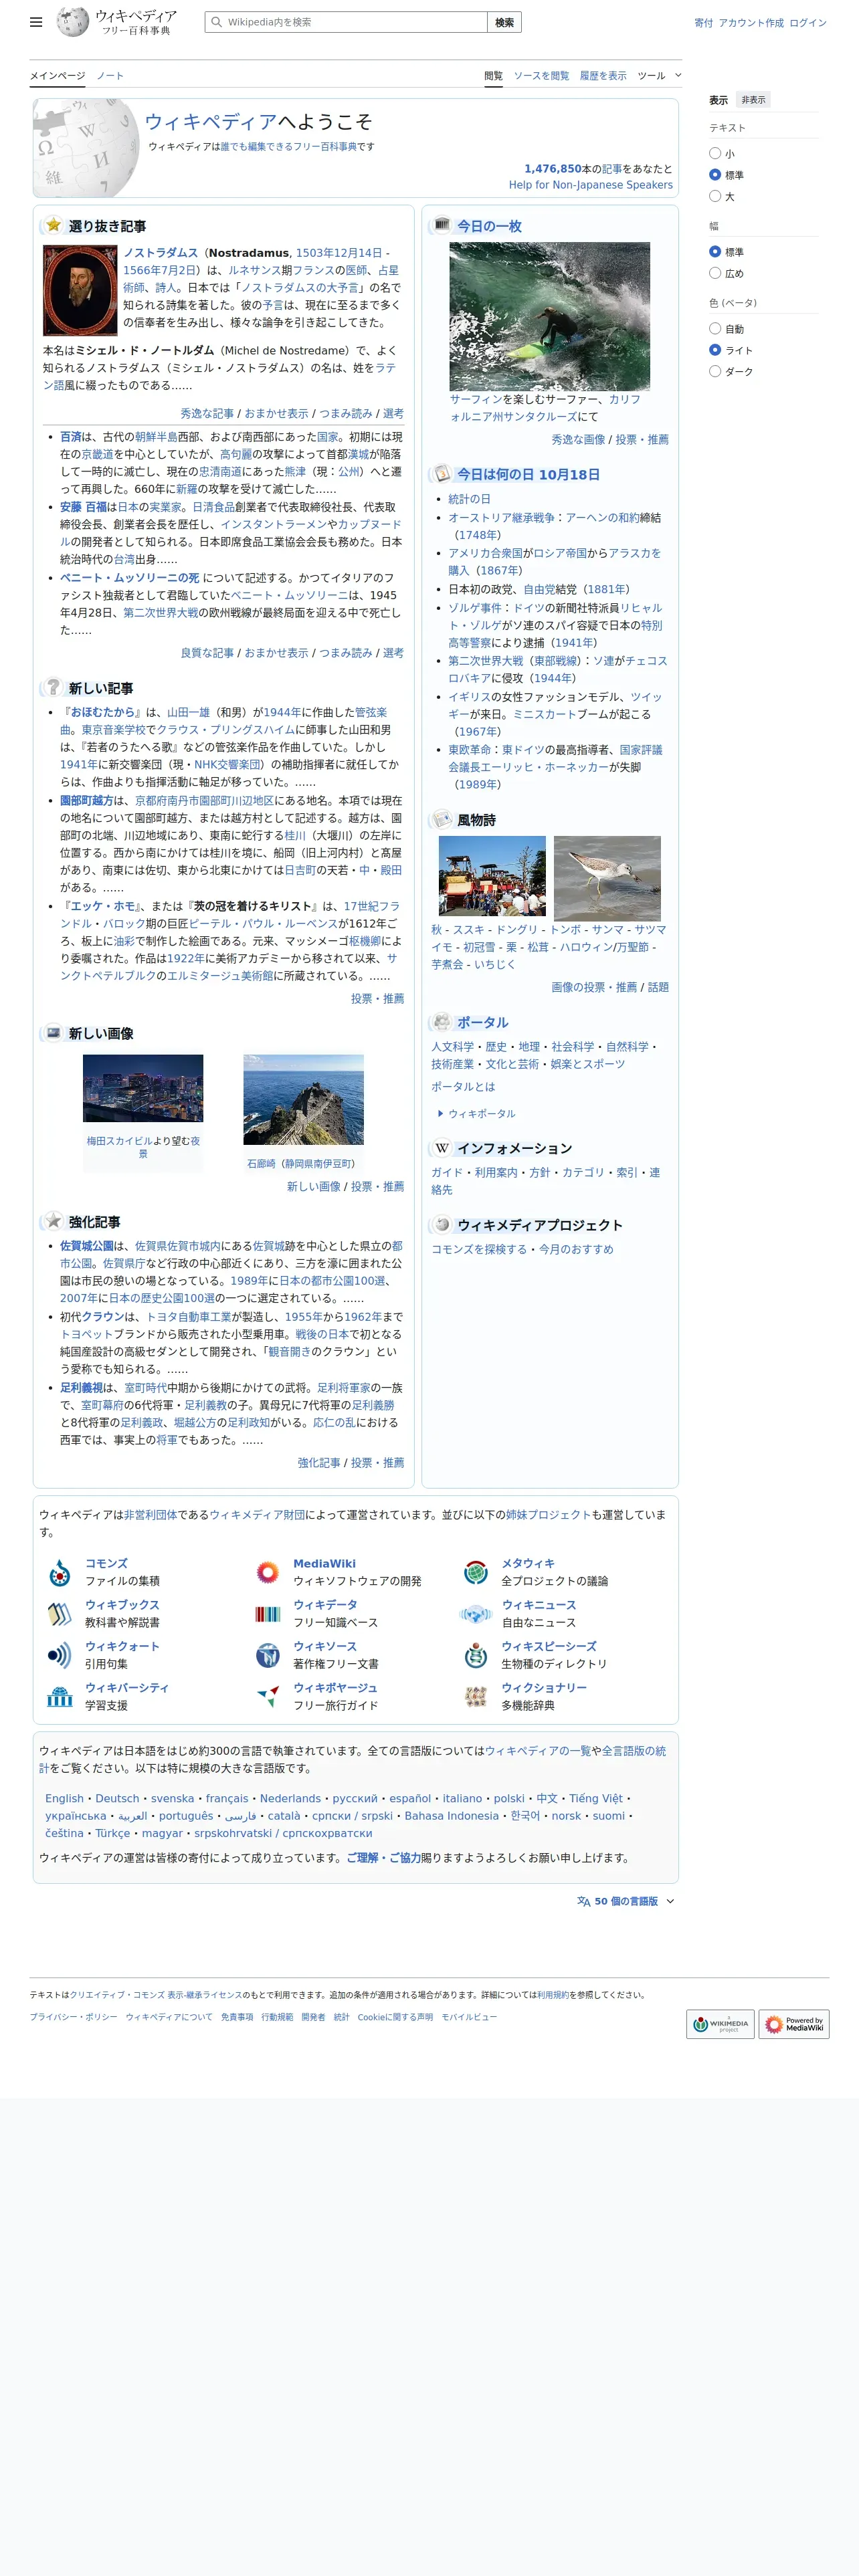Open the 統計の日 link
The image size is (859, 2576).
click(x=469, y=499)
